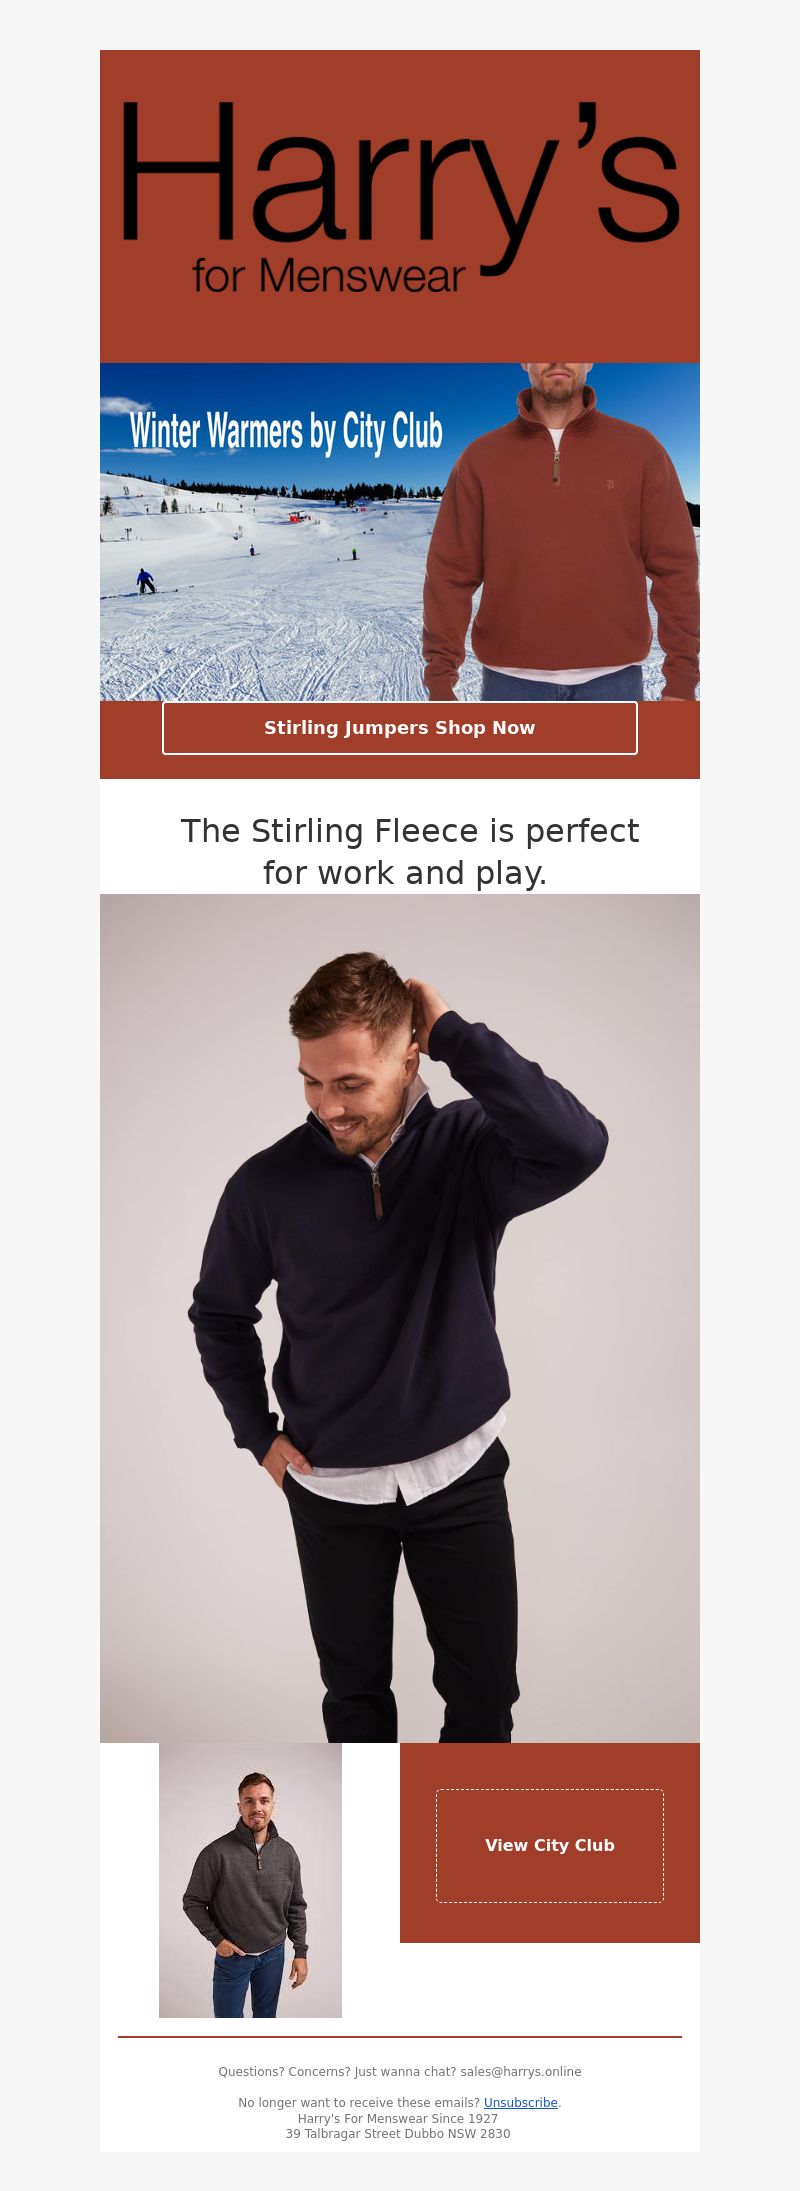Image resolution: width=800 pixels, height=2191 pixels.
Task: Click the View City Club button
Action: pos(550,1845)
